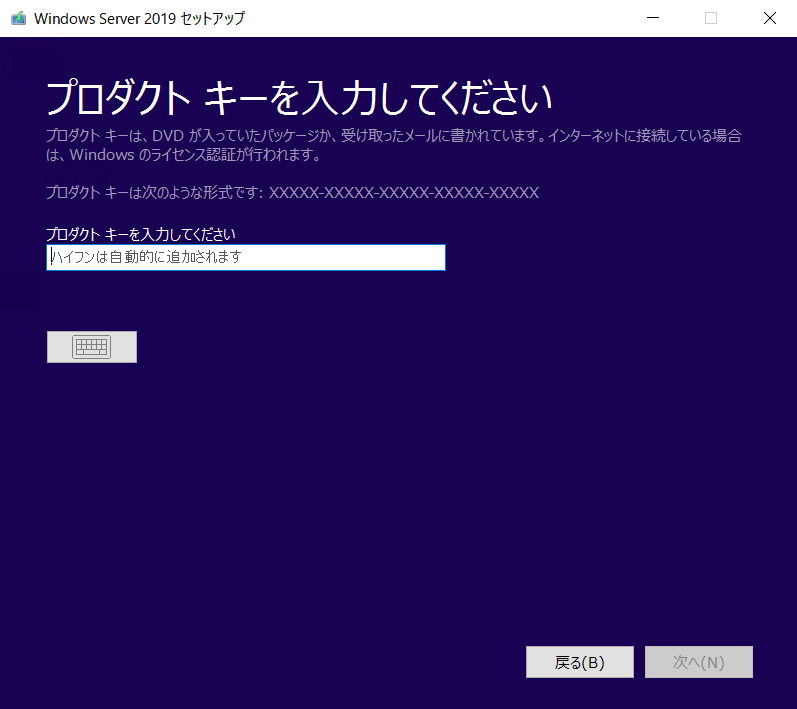Click the setup app icon in title bar
Screen dimensions: 797x709
pyautogui.click(x=19, y=18)
